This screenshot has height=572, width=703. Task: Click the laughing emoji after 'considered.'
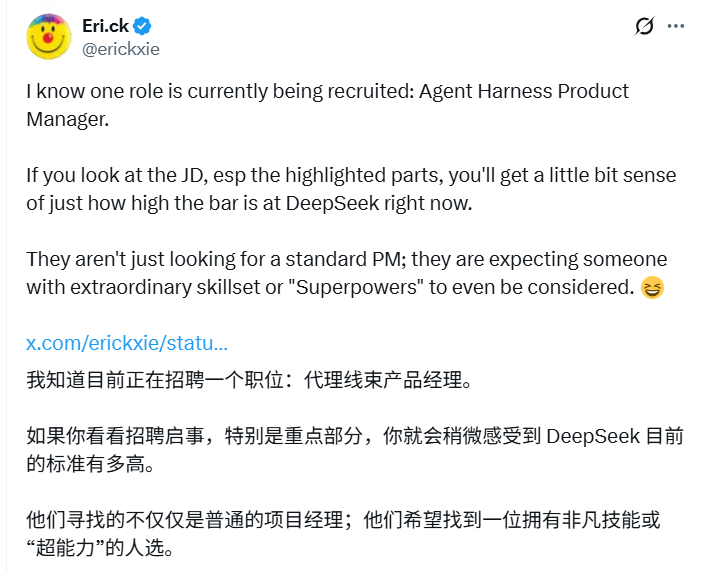coord(652,287)
